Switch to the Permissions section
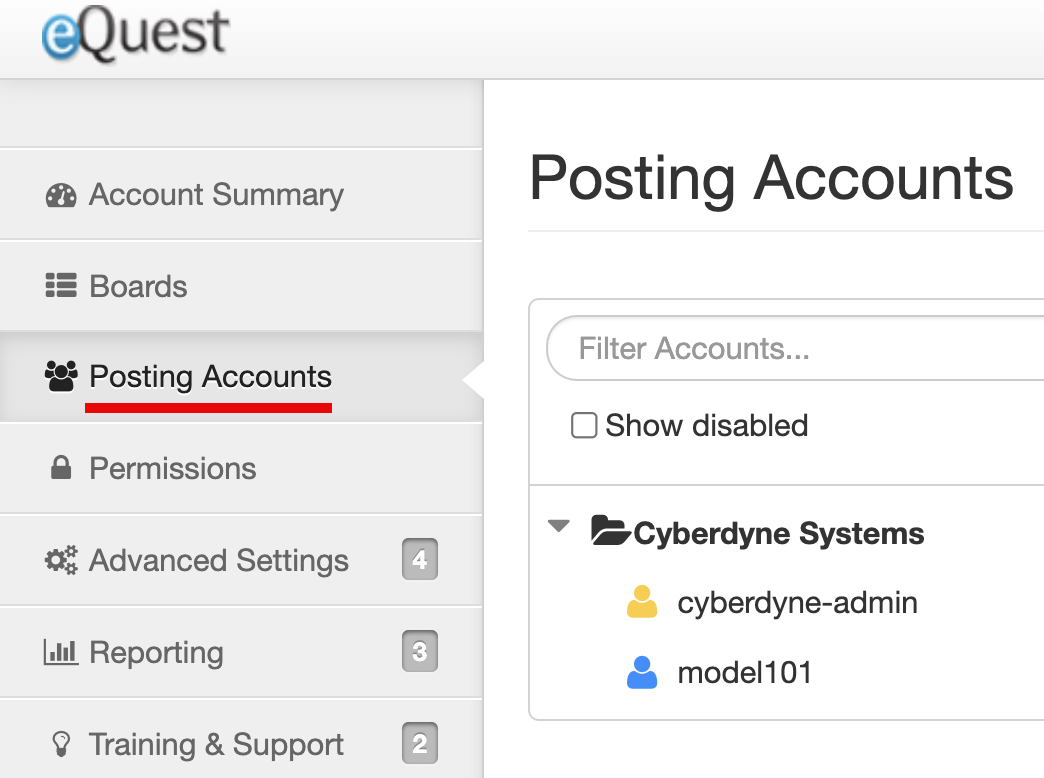 coord(172,468)
